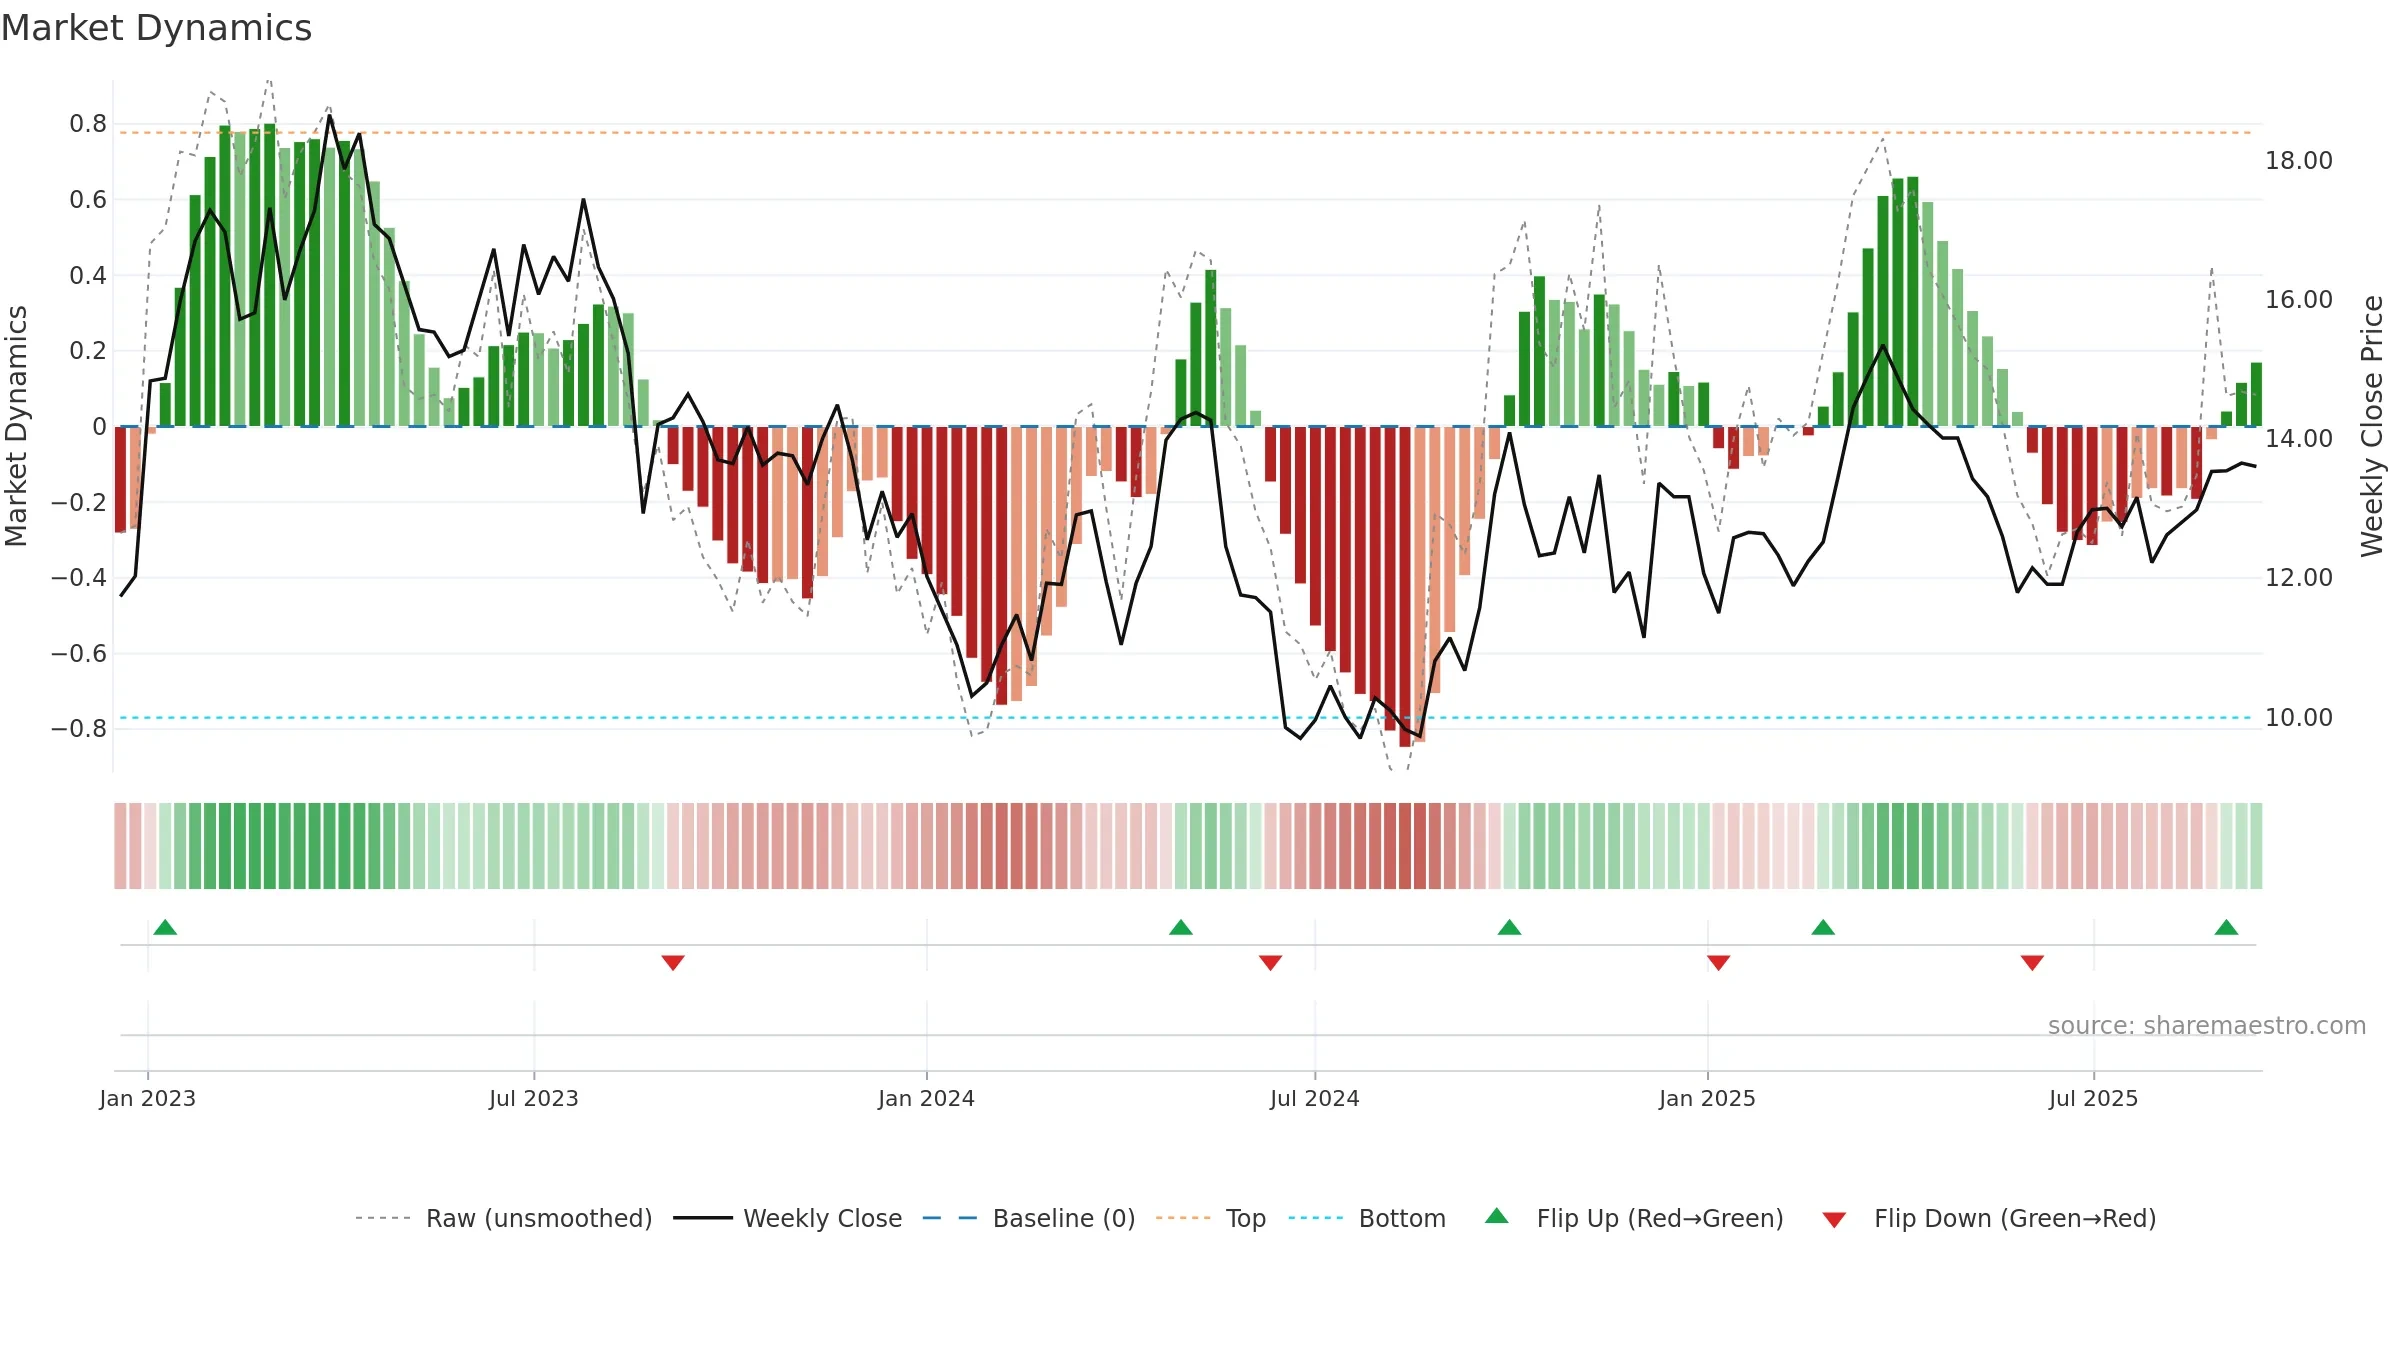Click the −0.4 left-axis tick label
Screen dimensions: 2400x1350
[79, 578]
